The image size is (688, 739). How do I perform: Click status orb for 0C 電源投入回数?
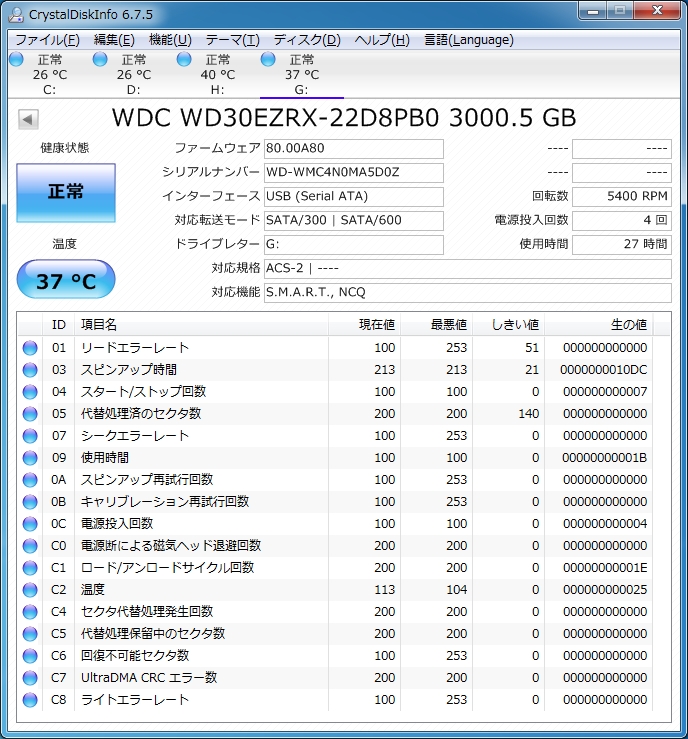(x=30, y=524)
